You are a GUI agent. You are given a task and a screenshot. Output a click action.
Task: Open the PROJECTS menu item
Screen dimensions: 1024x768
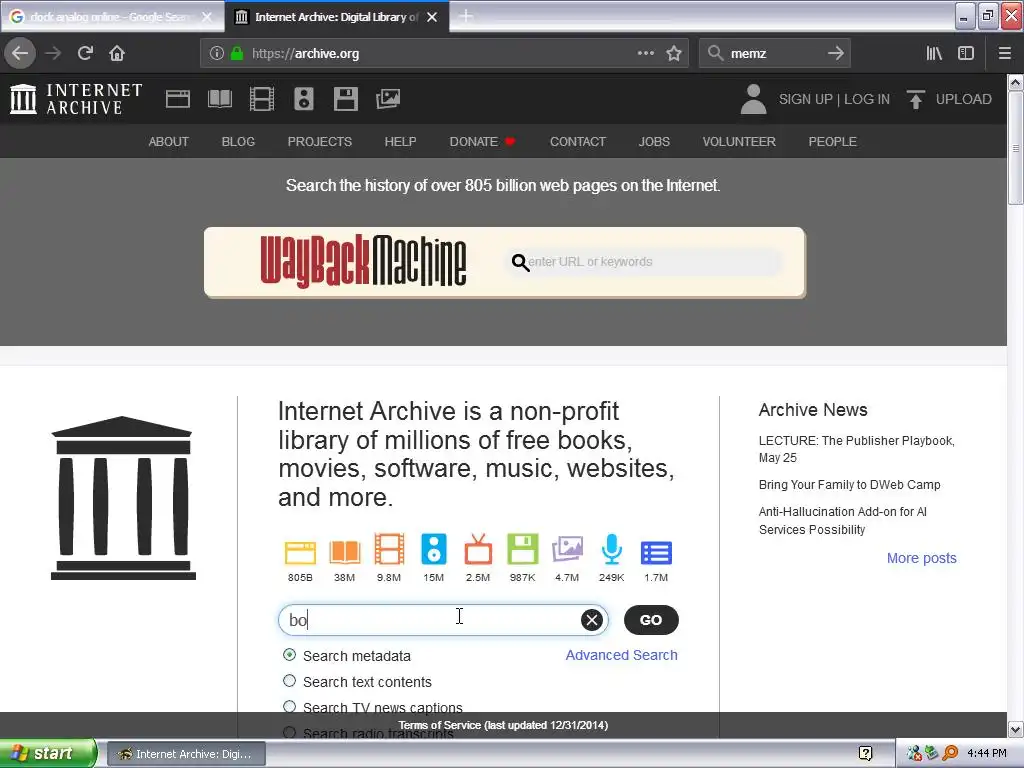tap(319, 141)
